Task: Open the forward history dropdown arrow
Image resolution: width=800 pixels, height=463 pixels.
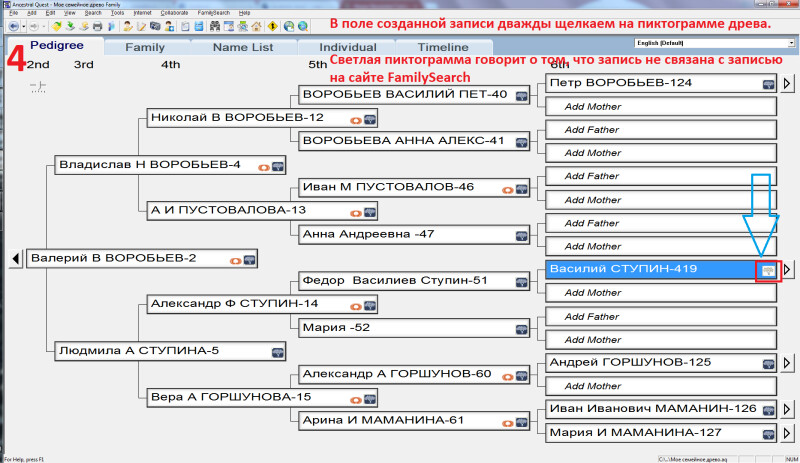Action: [44, 26]
